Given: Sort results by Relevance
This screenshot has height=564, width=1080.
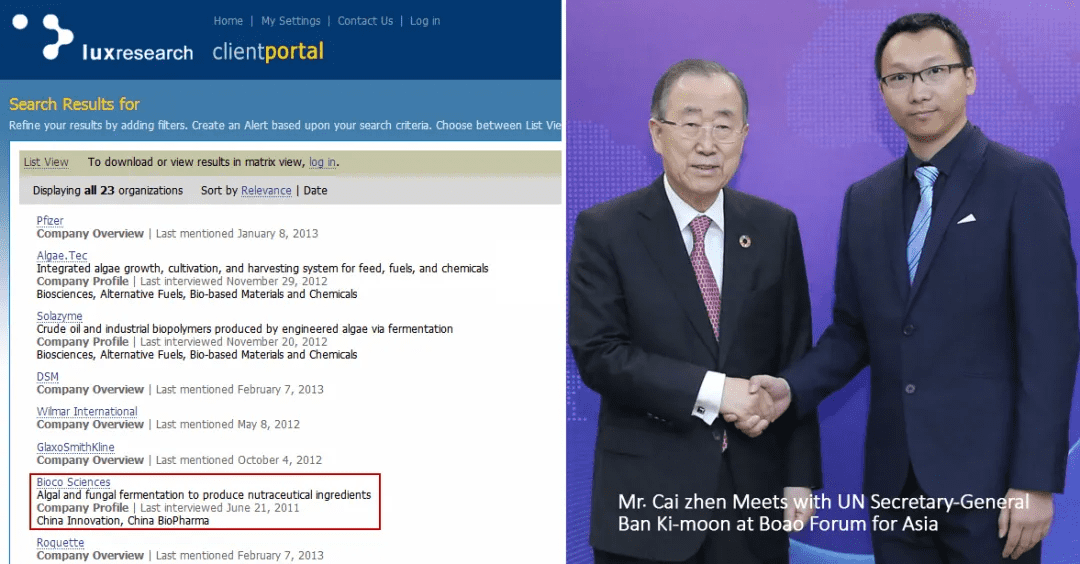Looking at the screenshot, I should pyautogui.click(x=266, y=191).
